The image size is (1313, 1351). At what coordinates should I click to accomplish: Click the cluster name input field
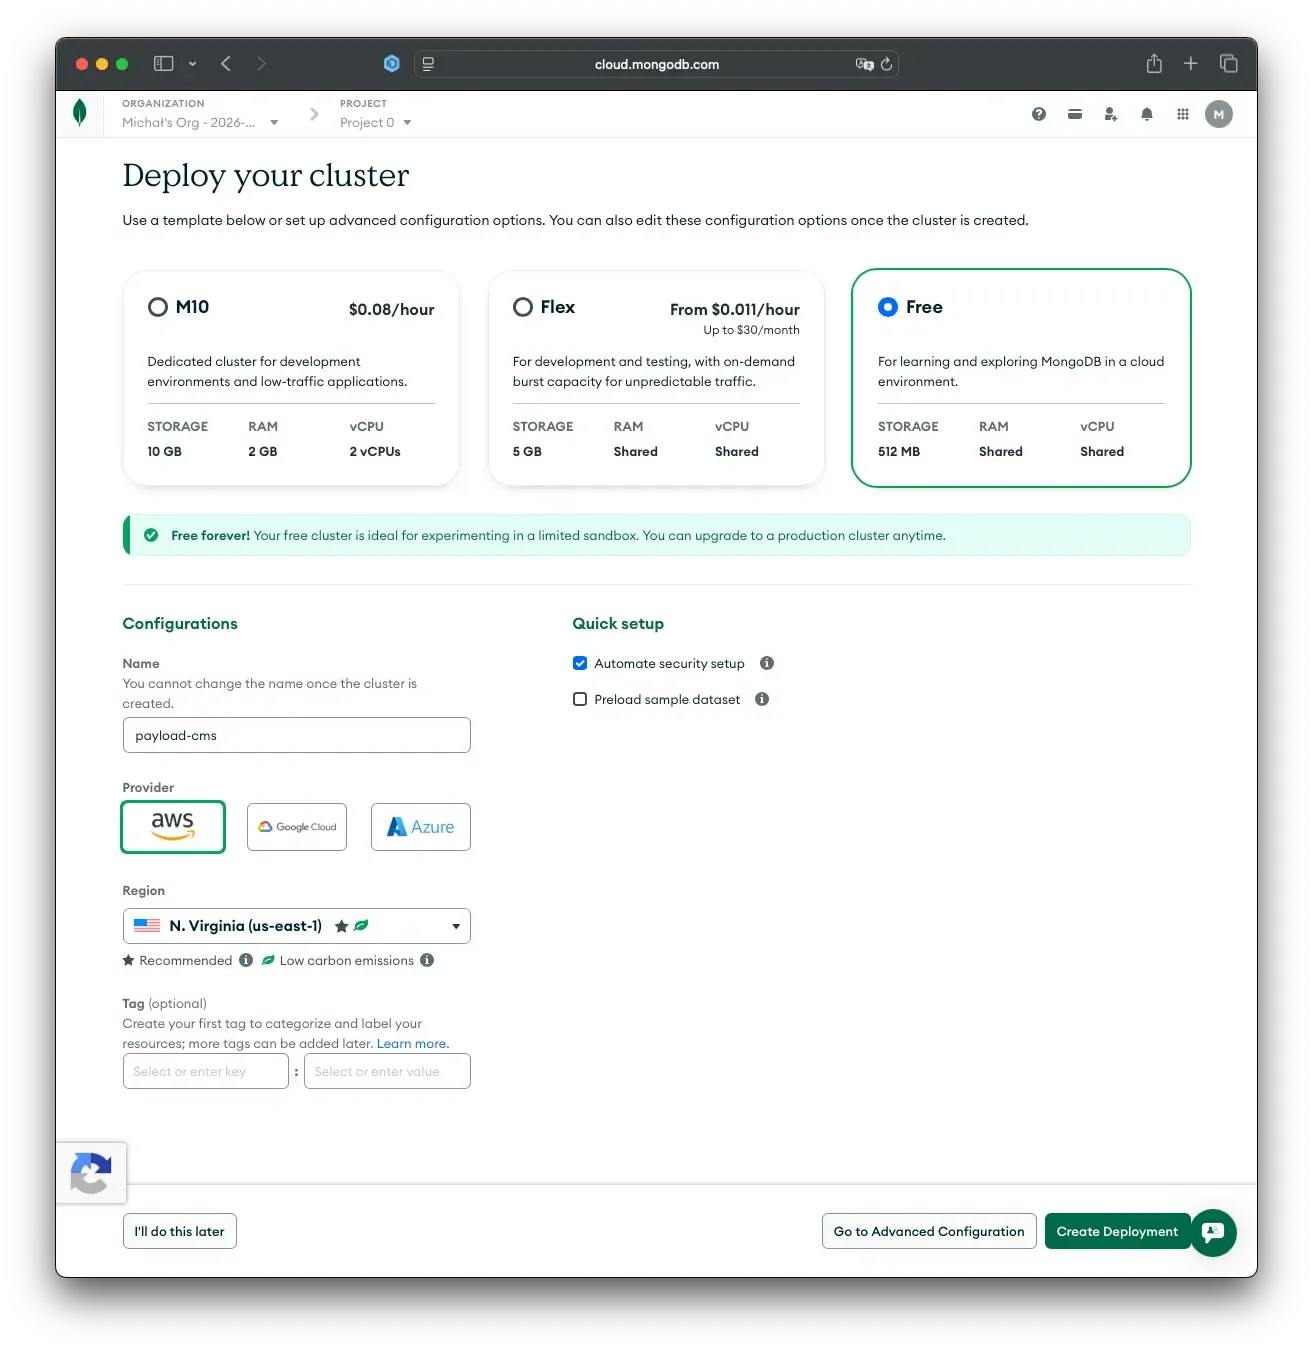coord(297,735)
